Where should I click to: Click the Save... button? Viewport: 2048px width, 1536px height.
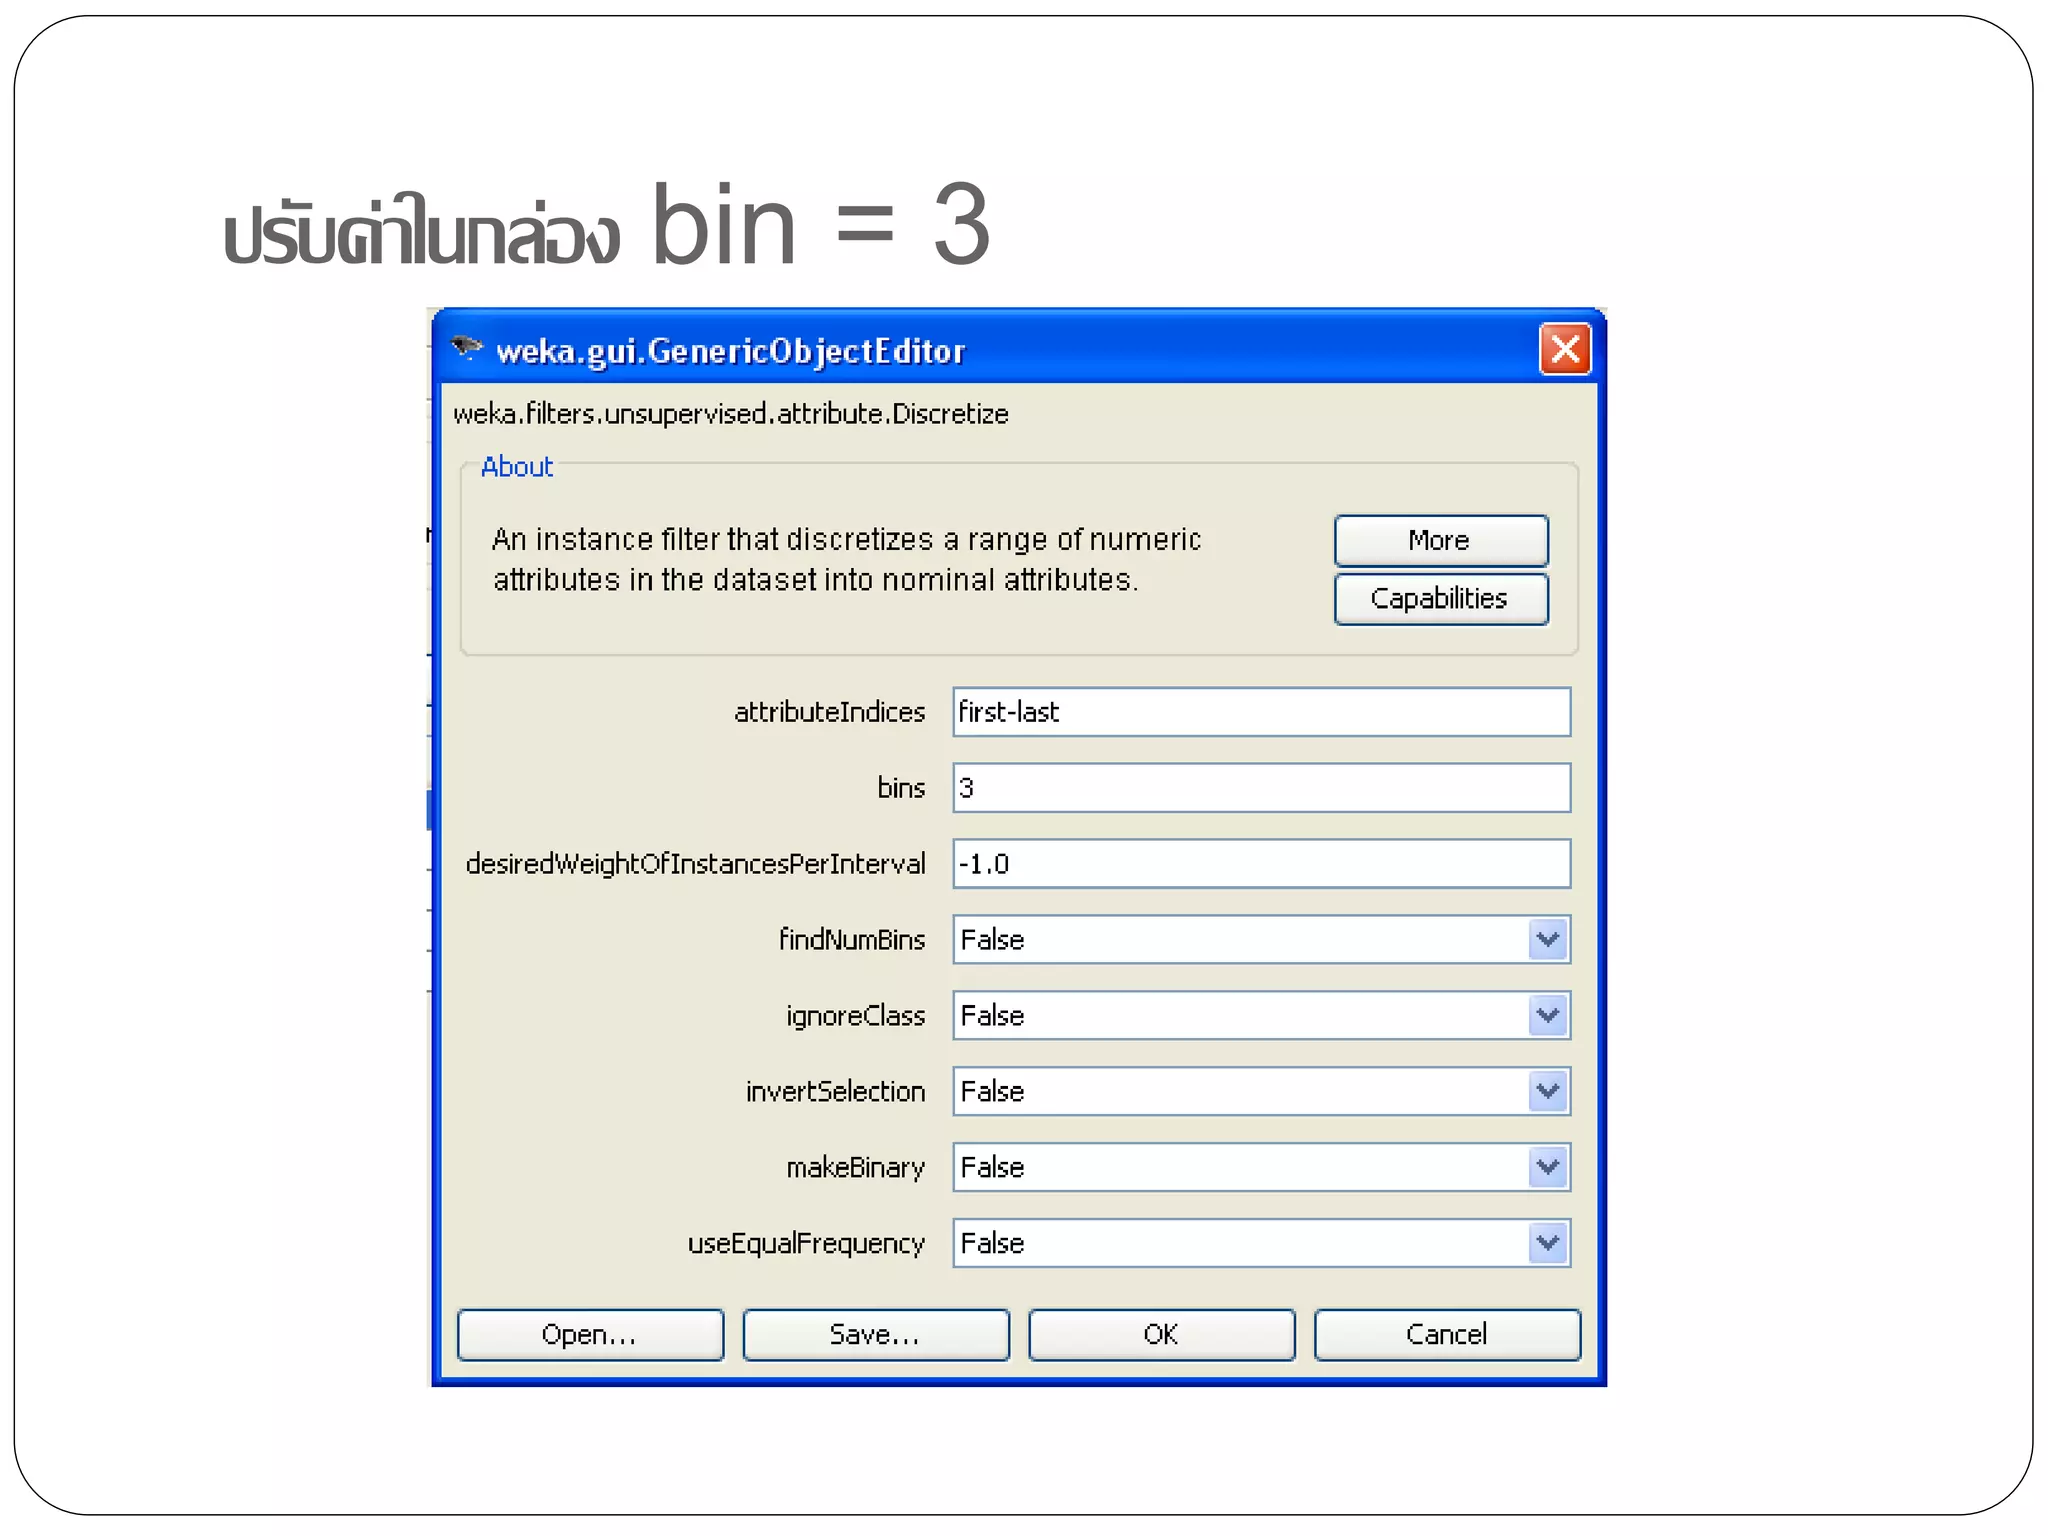[876, 1335]
